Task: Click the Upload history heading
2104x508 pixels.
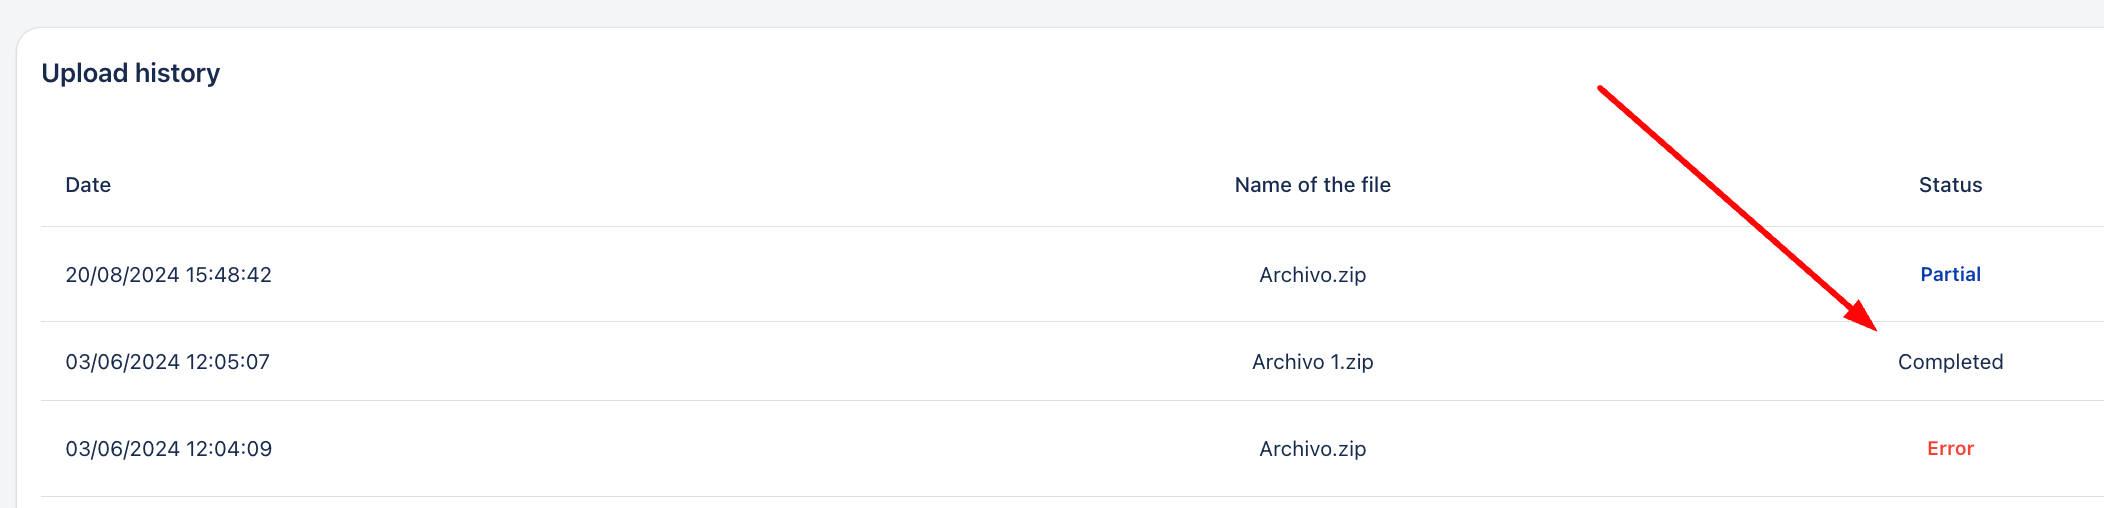Action: click(131, 73)
